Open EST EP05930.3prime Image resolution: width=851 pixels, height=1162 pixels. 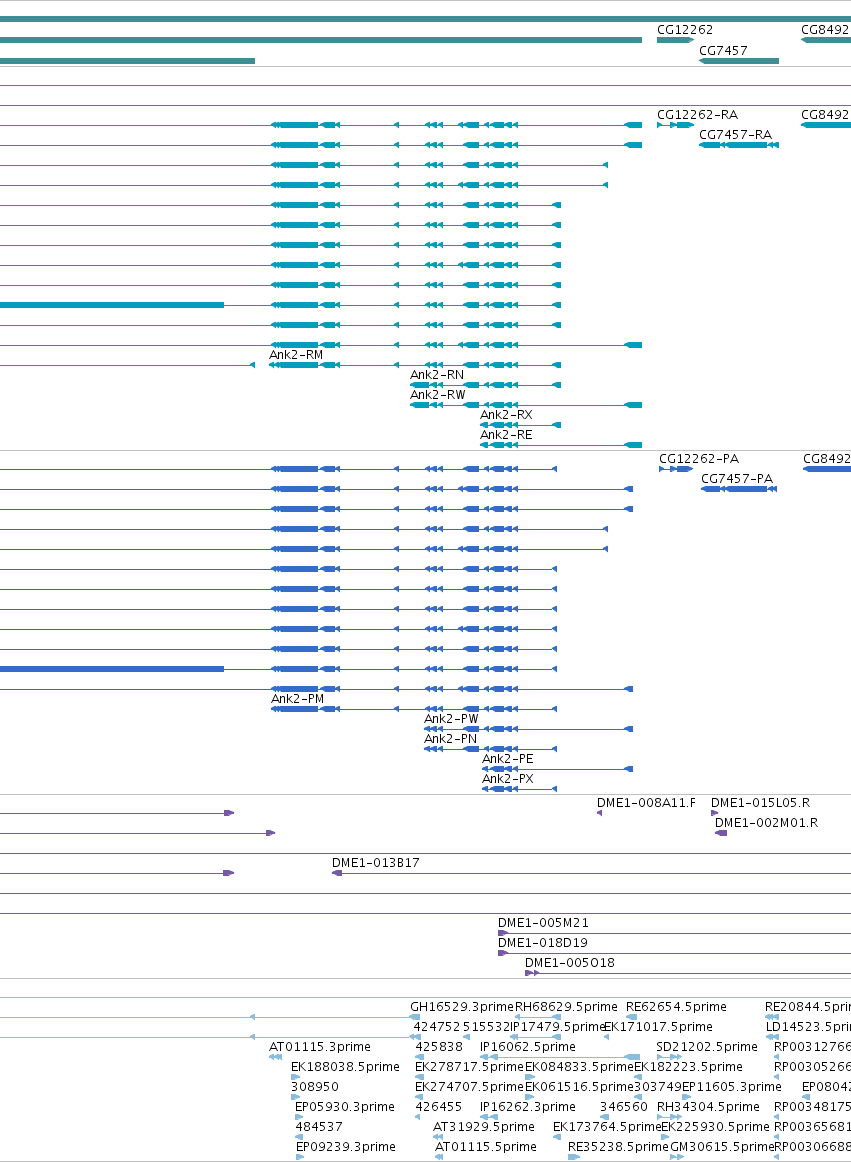click(345, 1106)
